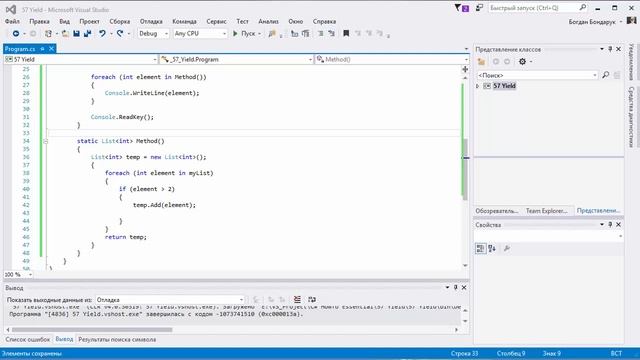The width and height of the screenshot is (640, 360).
Task: Click the Navigate Backward toolbar icon
Action: click(16, 33)
